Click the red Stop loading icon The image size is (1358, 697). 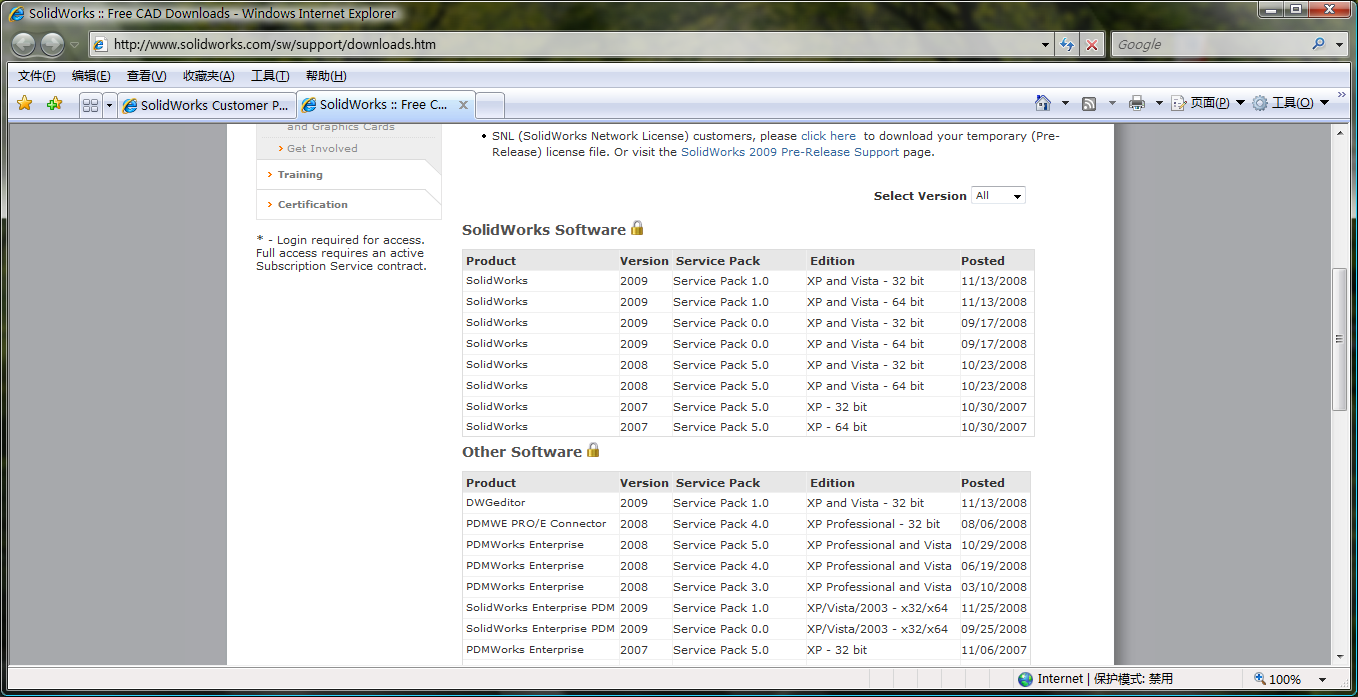(1092, 44)
